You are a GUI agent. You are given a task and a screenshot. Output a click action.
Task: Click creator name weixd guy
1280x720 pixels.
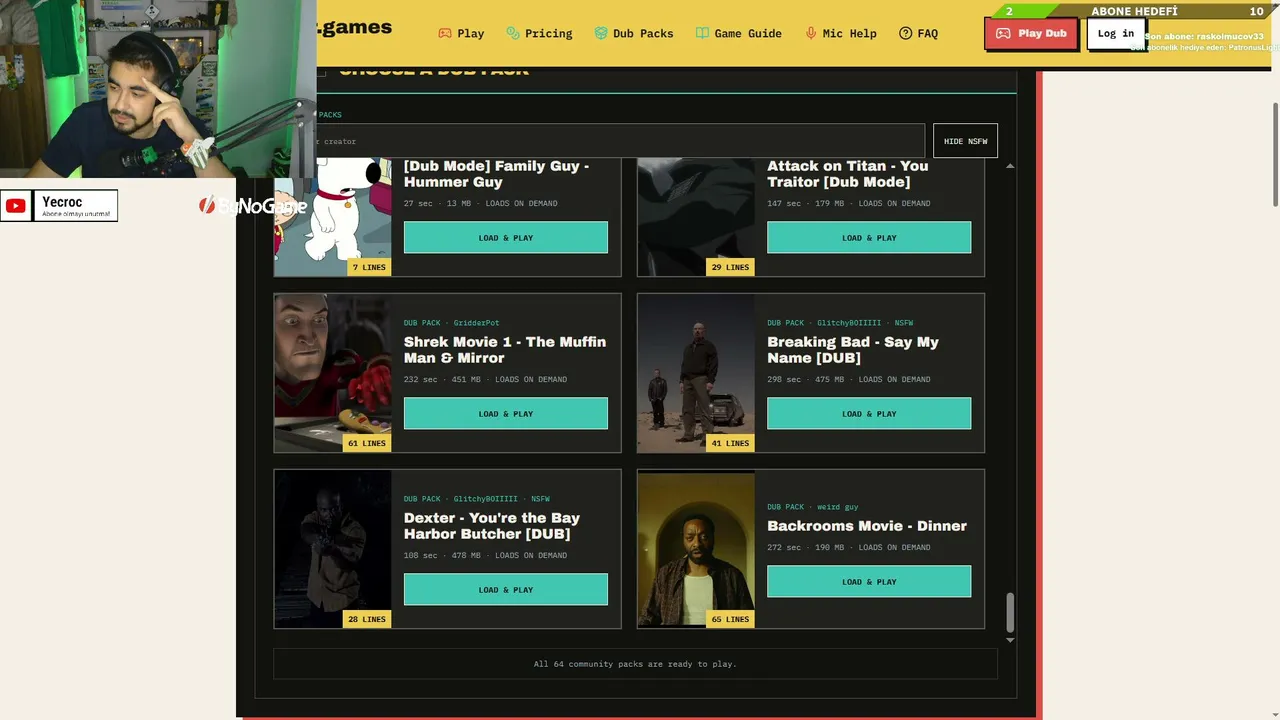[x=837, y=507]
